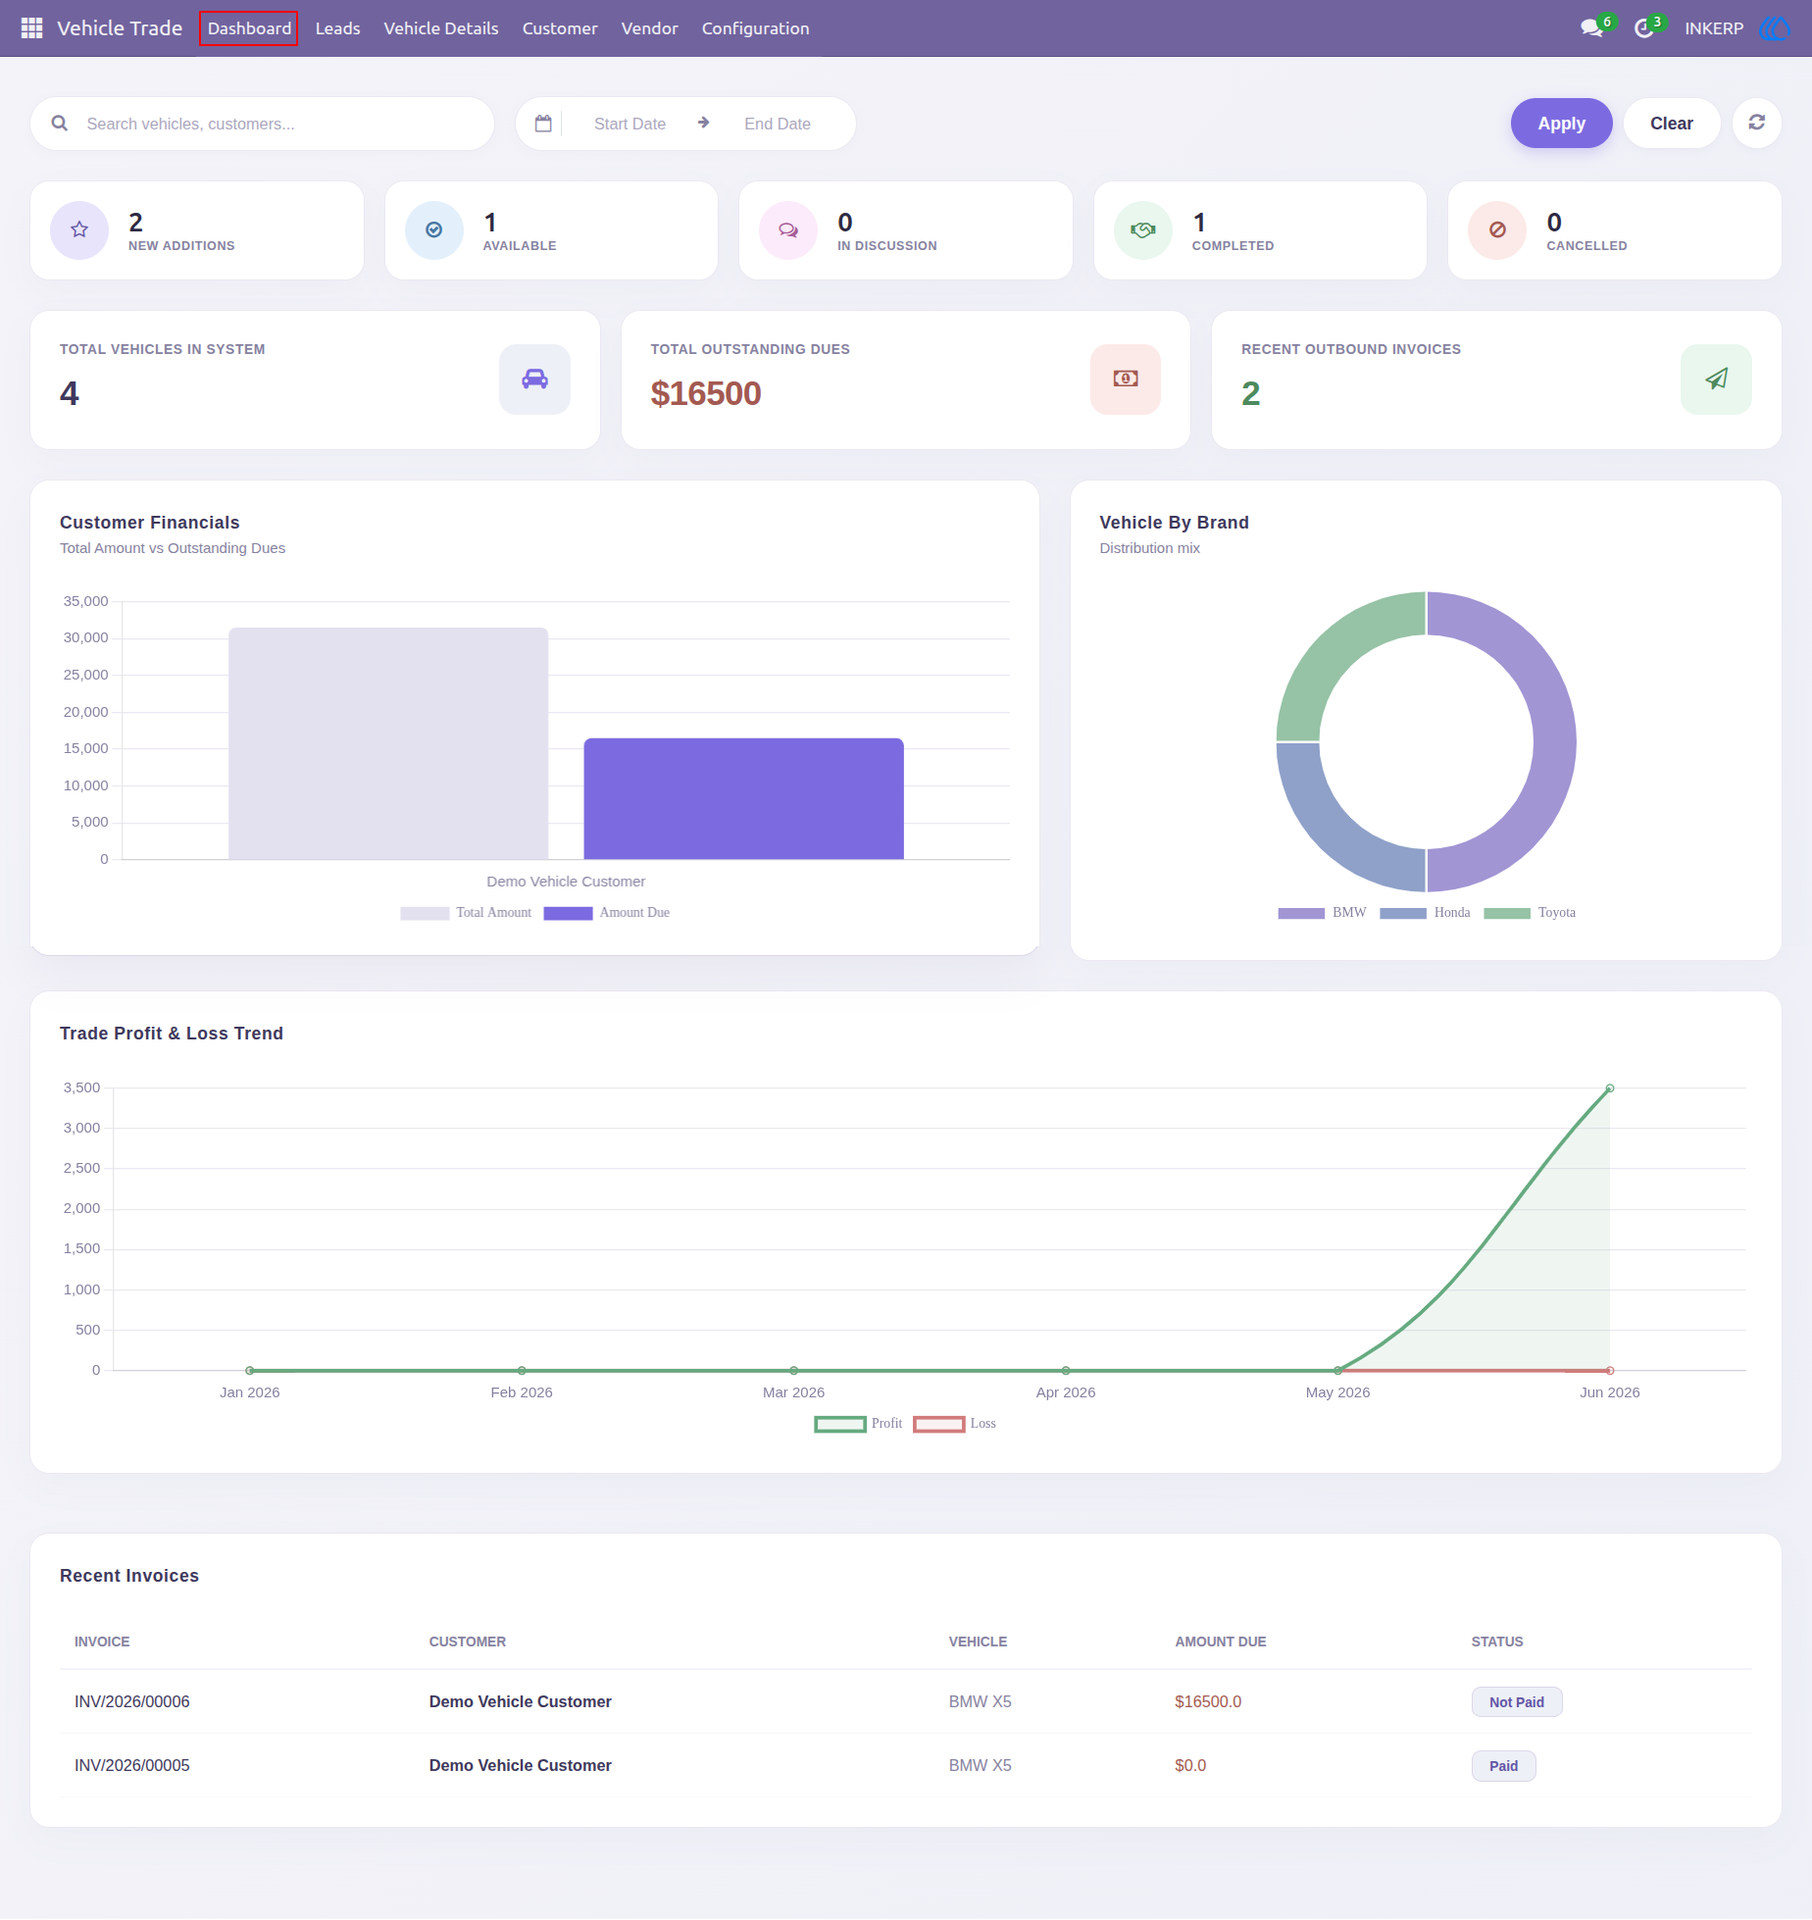Click Amount Due column header

coord(1220,1642)
